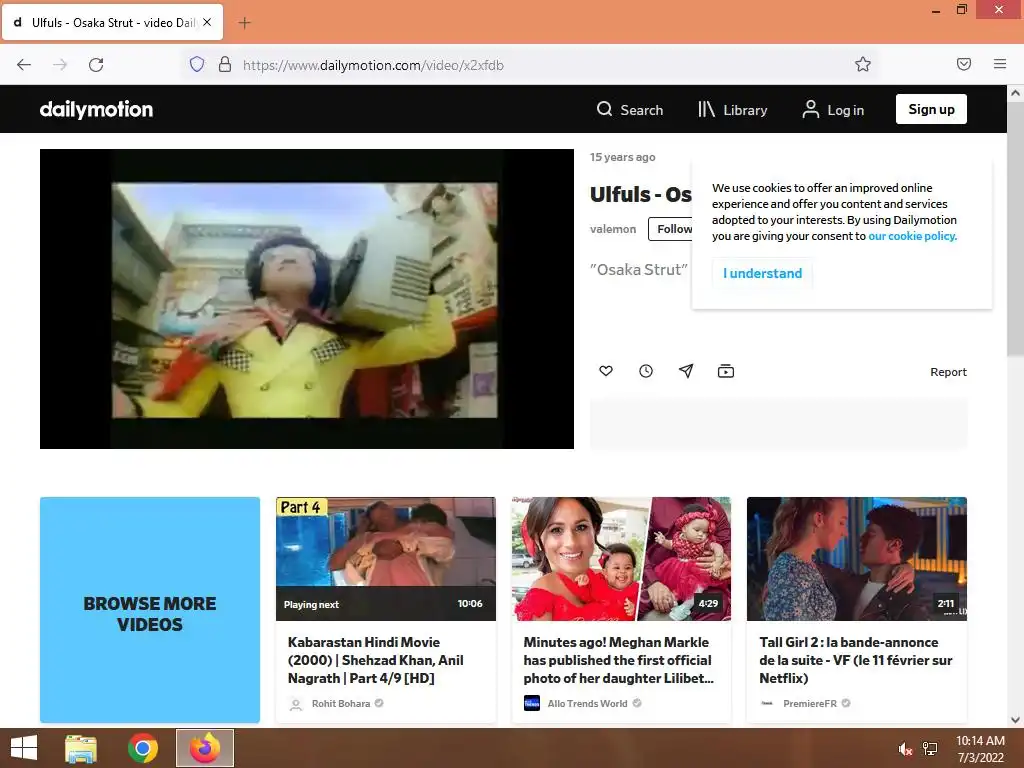Click the muted volume tray icon
The width and height of the screenshot is (1024, 768).
coord(905,749)
